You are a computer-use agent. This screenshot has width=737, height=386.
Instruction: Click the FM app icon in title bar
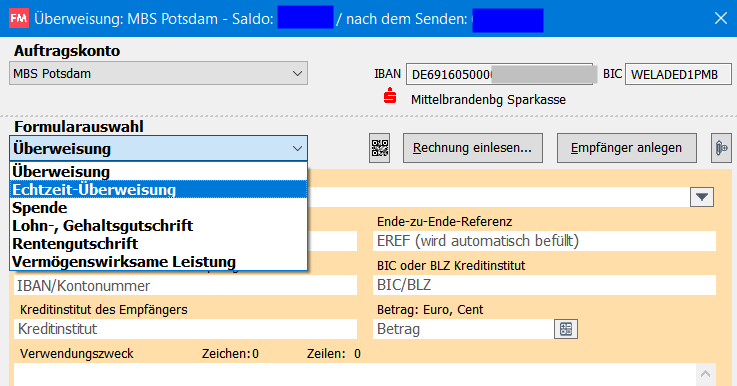pyautogui.click(x=19, y=18)
